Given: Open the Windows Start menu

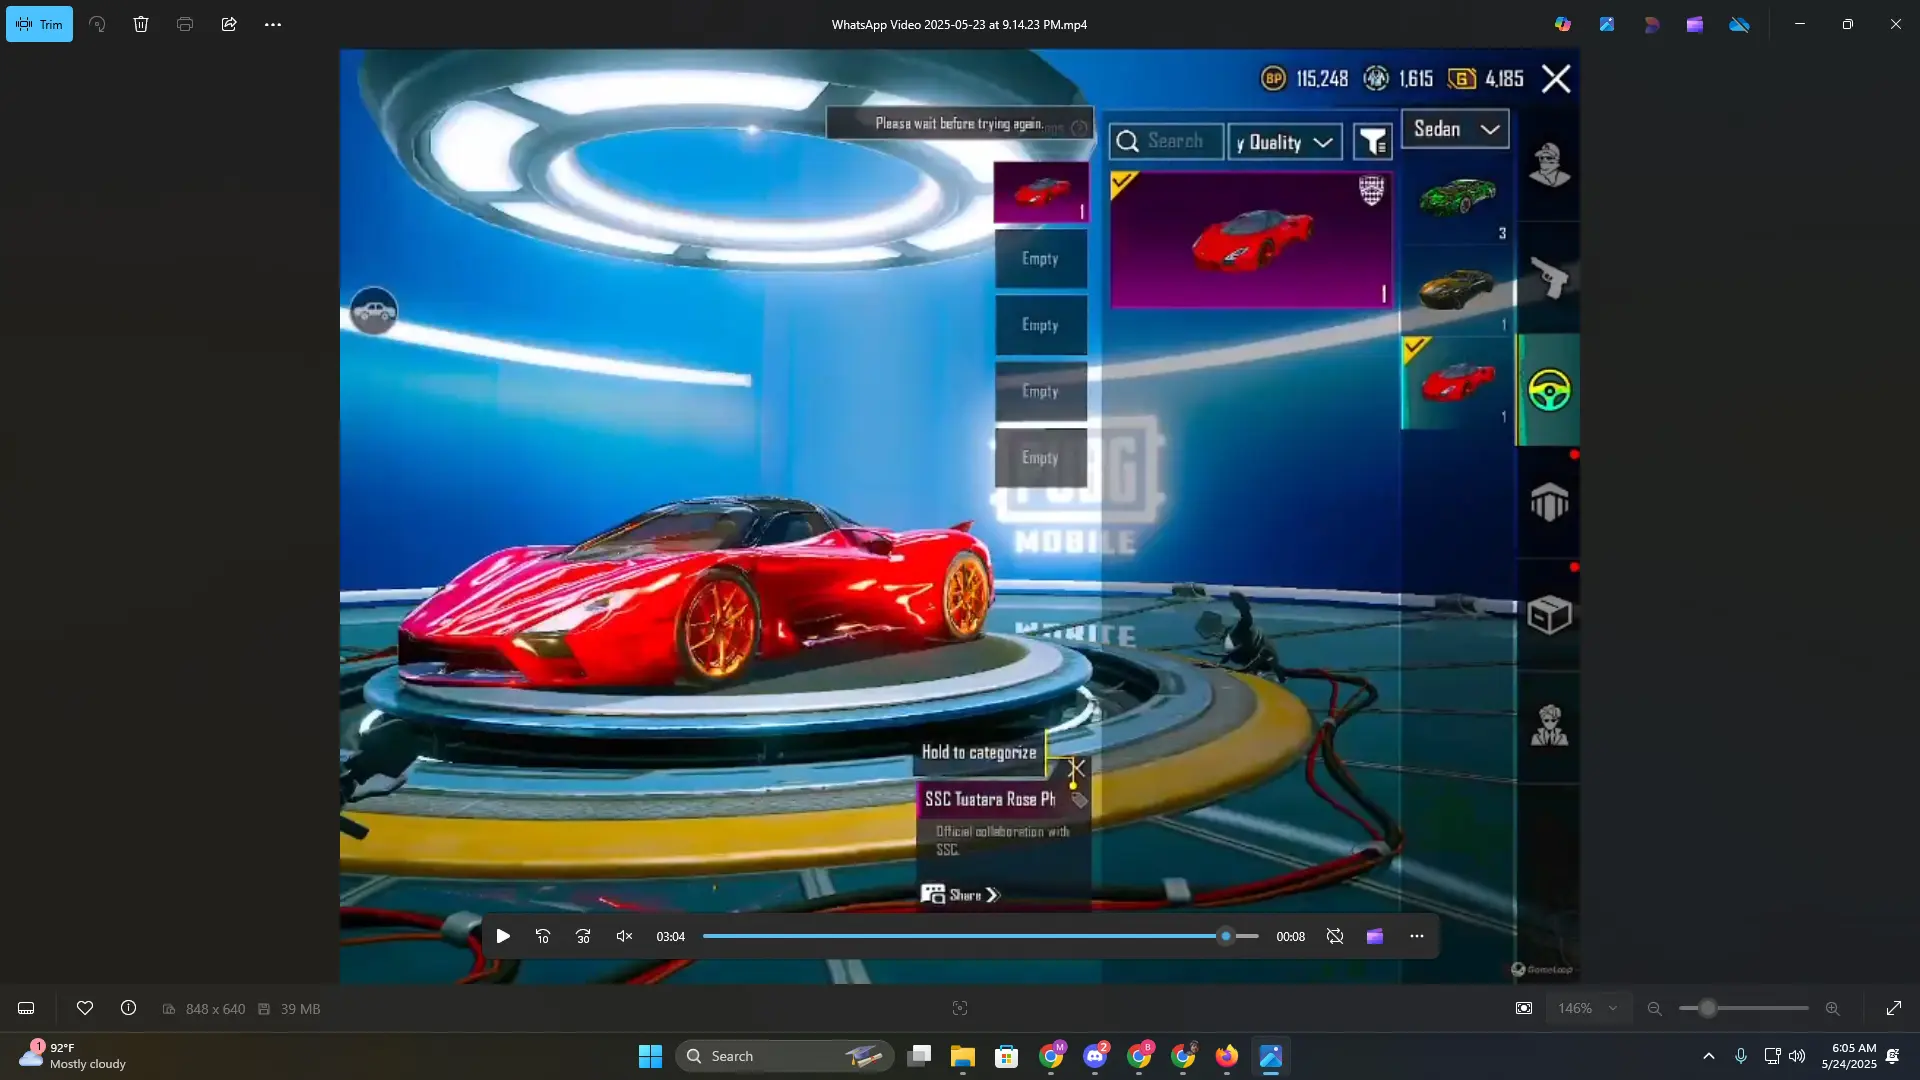Looking at the screenshot, I should click(650, 1056).
